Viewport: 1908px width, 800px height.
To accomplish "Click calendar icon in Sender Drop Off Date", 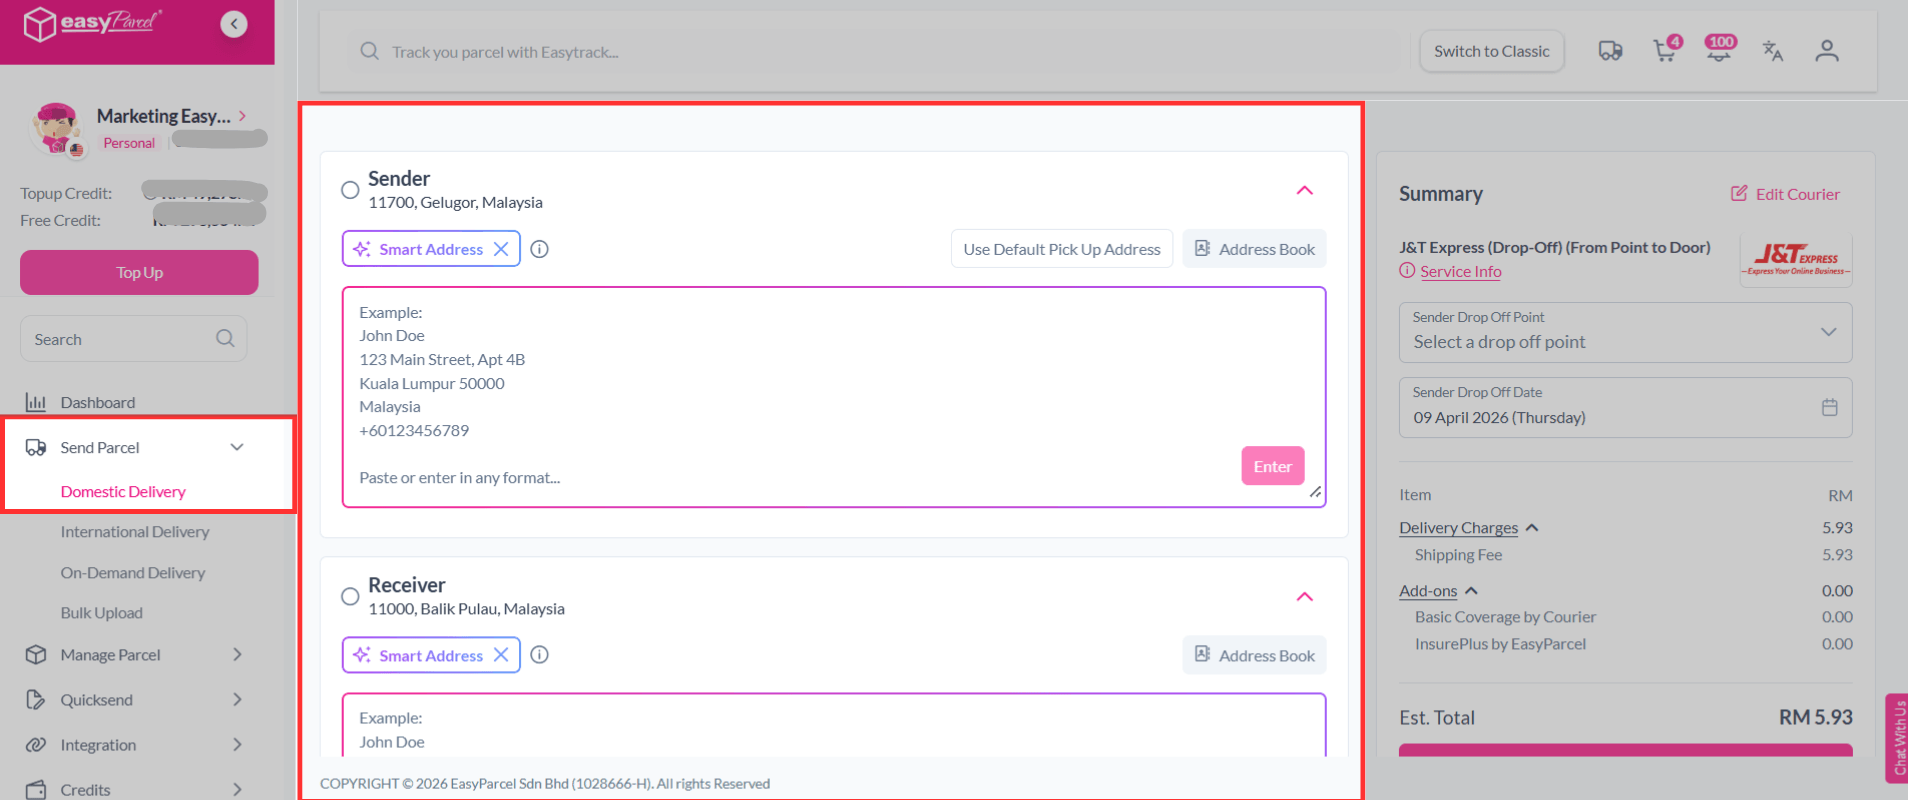I will [1829, 407].
